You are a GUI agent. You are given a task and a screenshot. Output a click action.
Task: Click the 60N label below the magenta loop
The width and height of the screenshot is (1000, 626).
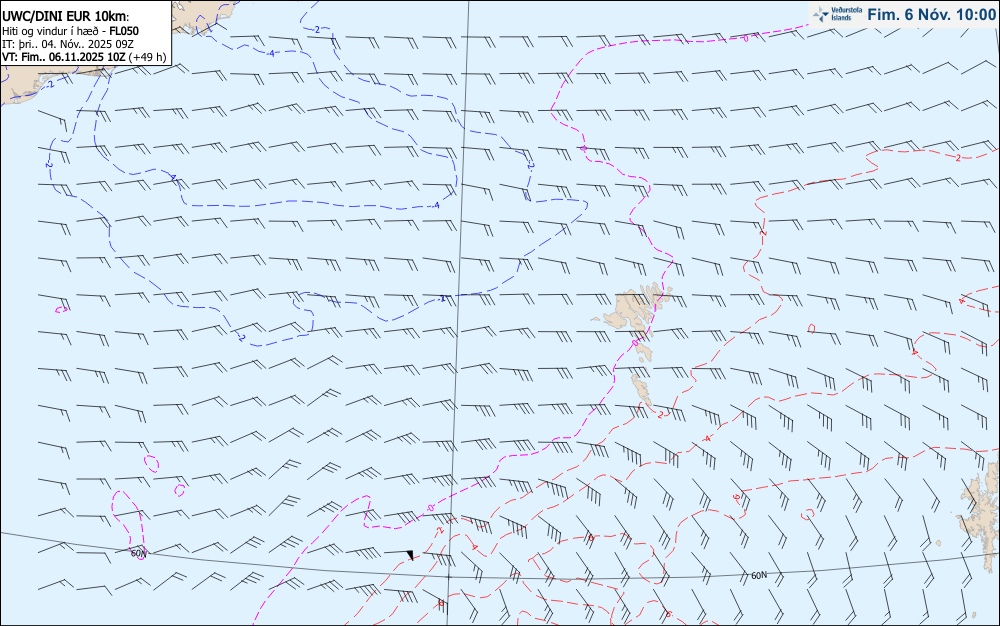coord(138,553)
